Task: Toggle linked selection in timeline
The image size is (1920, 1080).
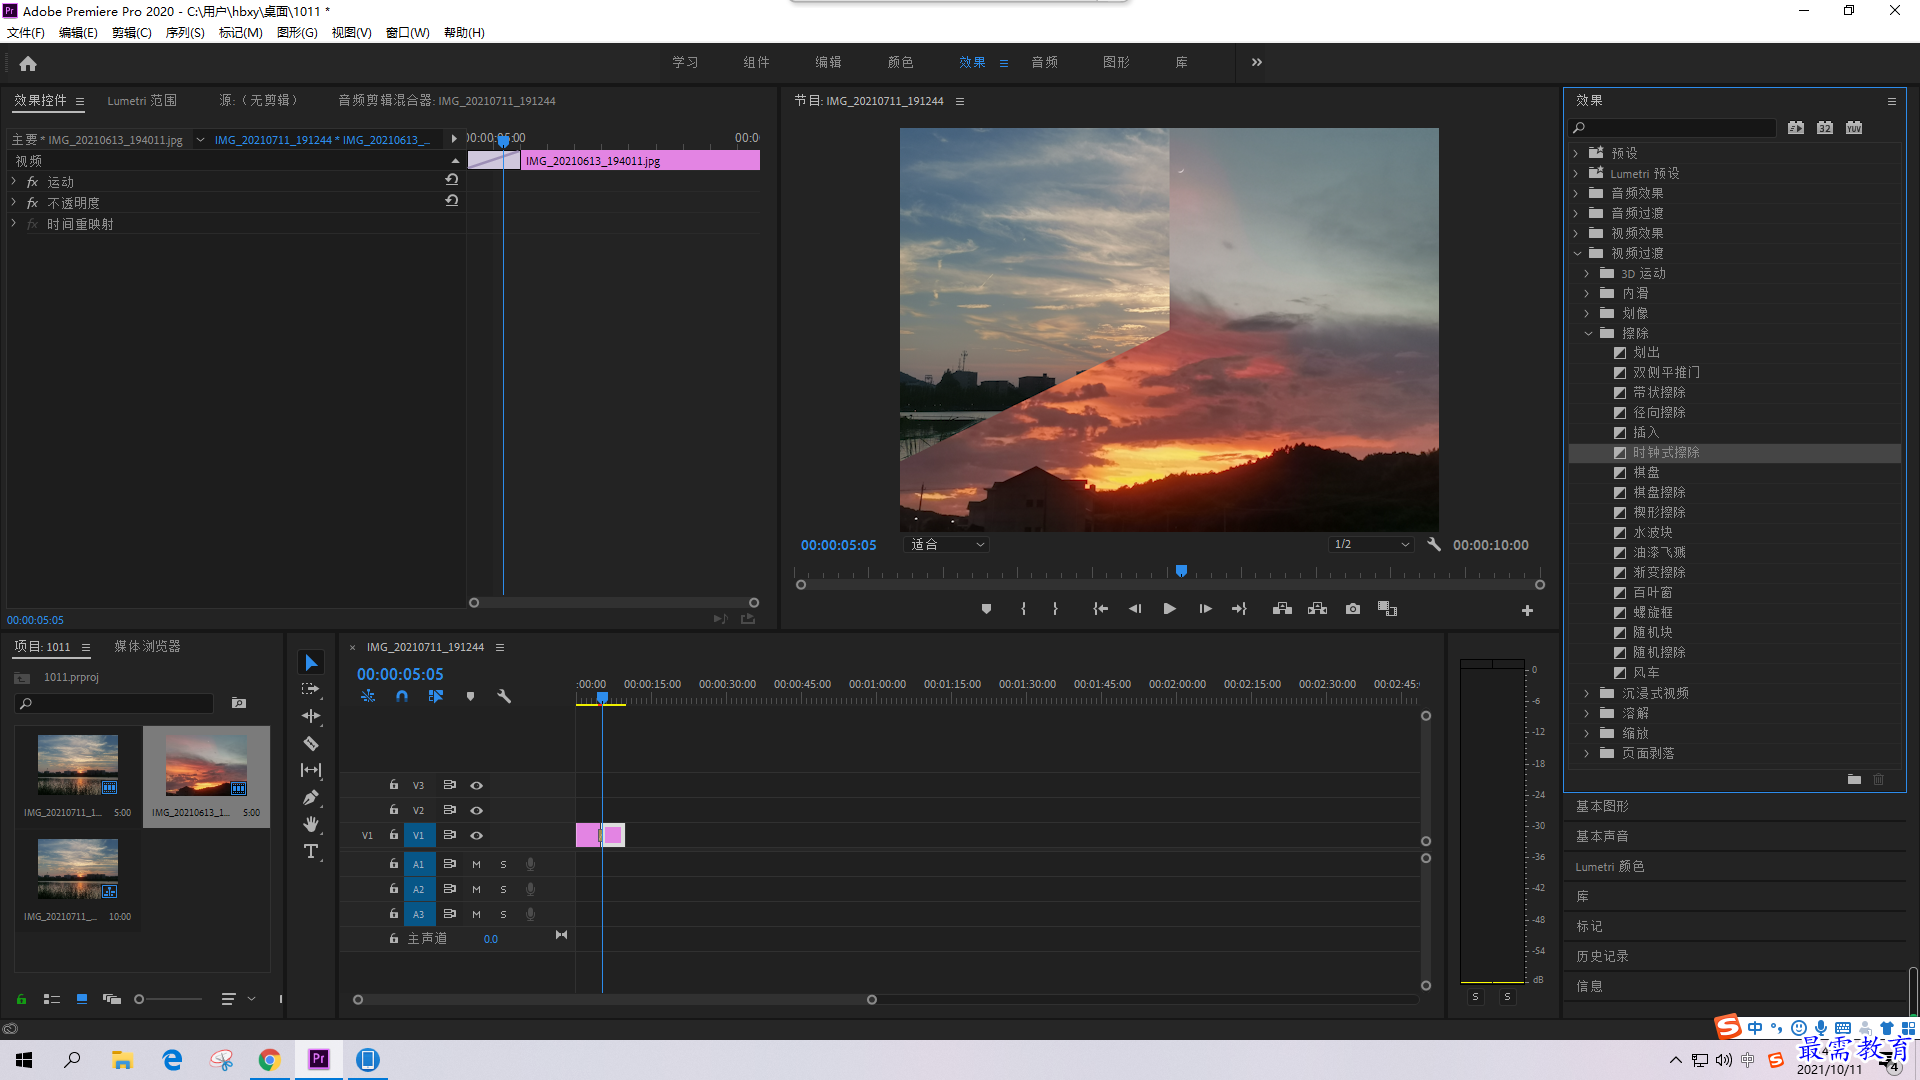Action: 436,696
